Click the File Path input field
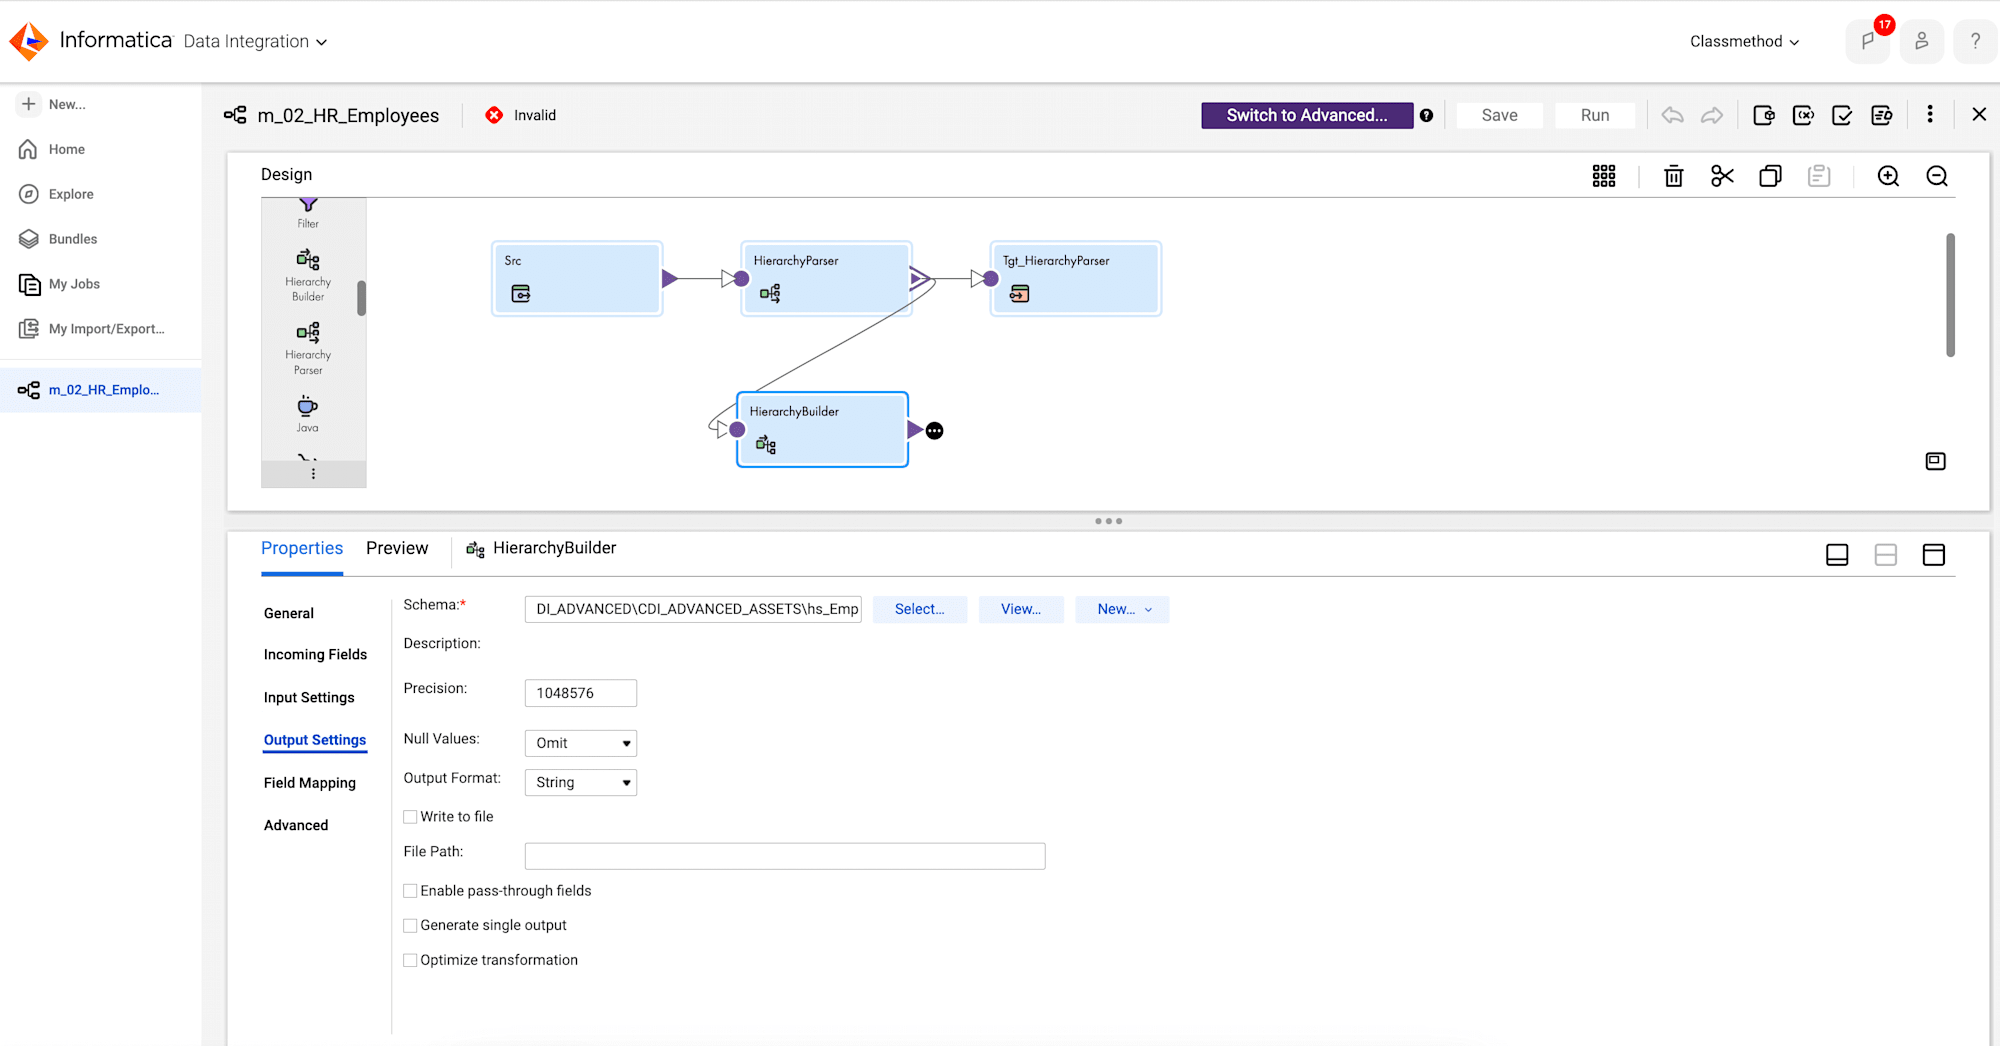 tap(785, 856)
